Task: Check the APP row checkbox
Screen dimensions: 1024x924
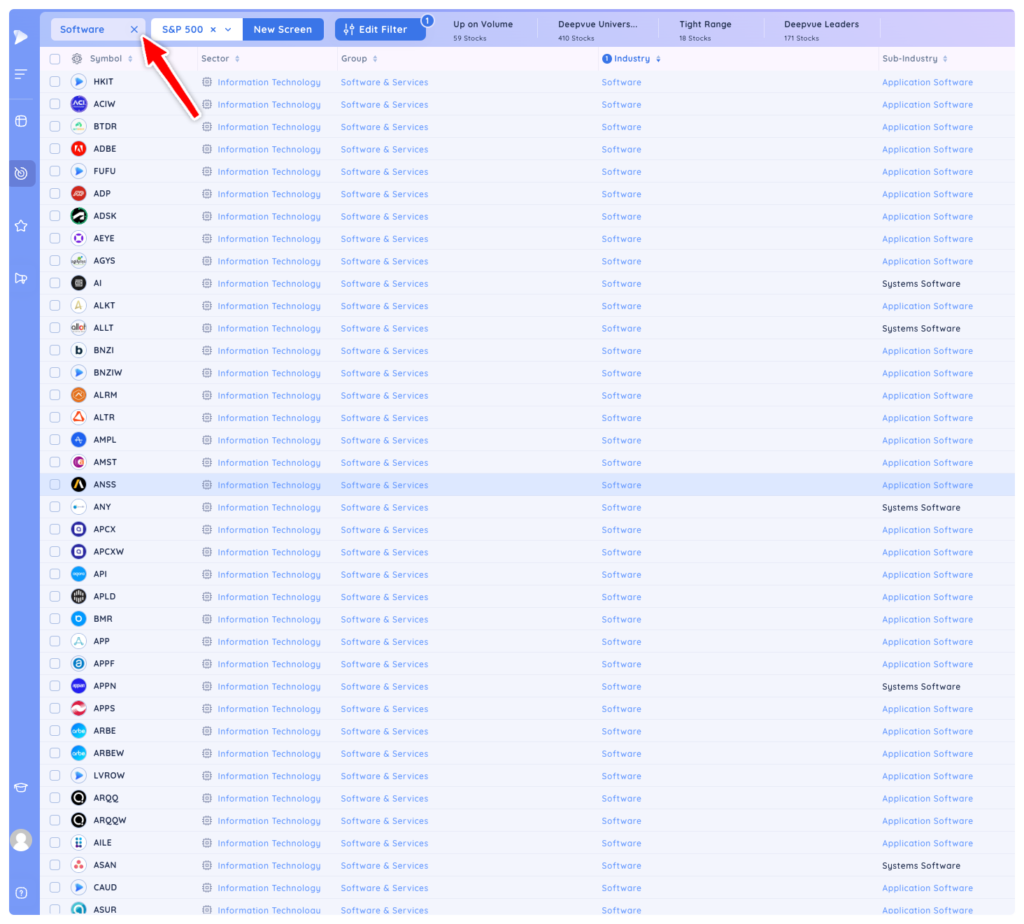Action: (x=55, y=641)
